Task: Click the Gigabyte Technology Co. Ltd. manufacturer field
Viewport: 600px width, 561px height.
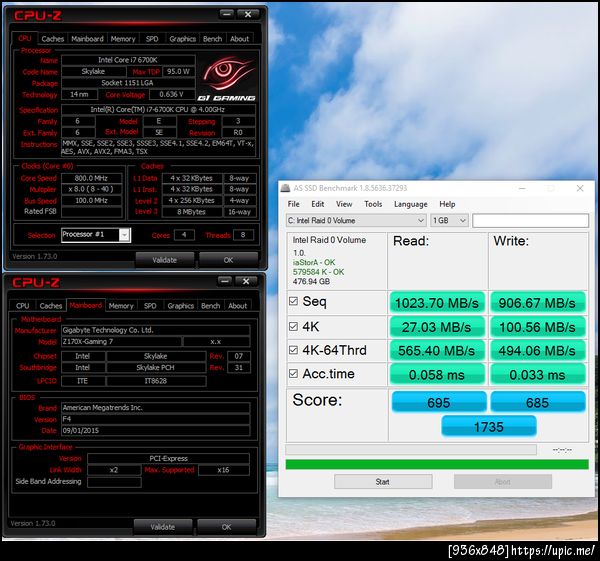Action: [155, 330]
